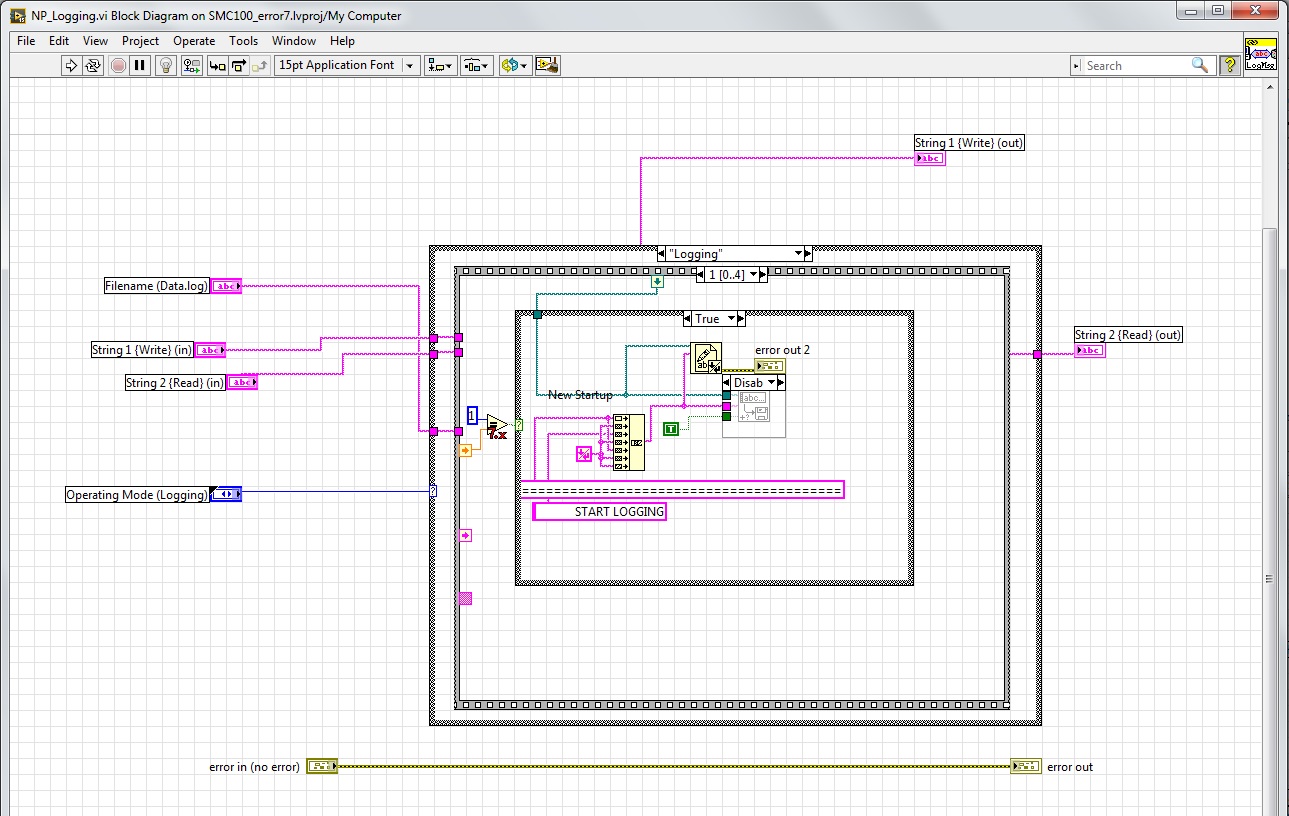The image size is (1289, 816).
Task: Open the Tools menu
Action: pos(243,41)
